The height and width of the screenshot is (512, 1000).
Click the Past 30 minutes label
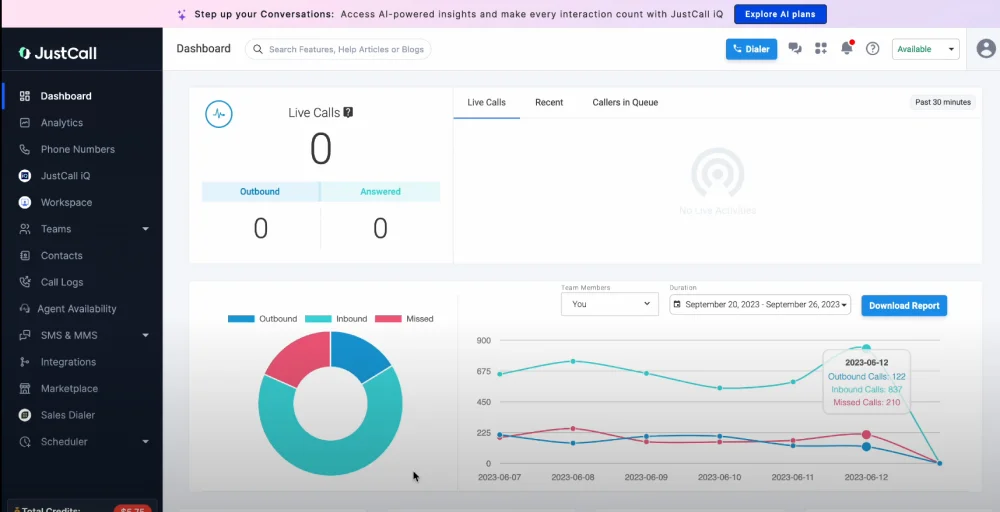click(x=943, y=102)
